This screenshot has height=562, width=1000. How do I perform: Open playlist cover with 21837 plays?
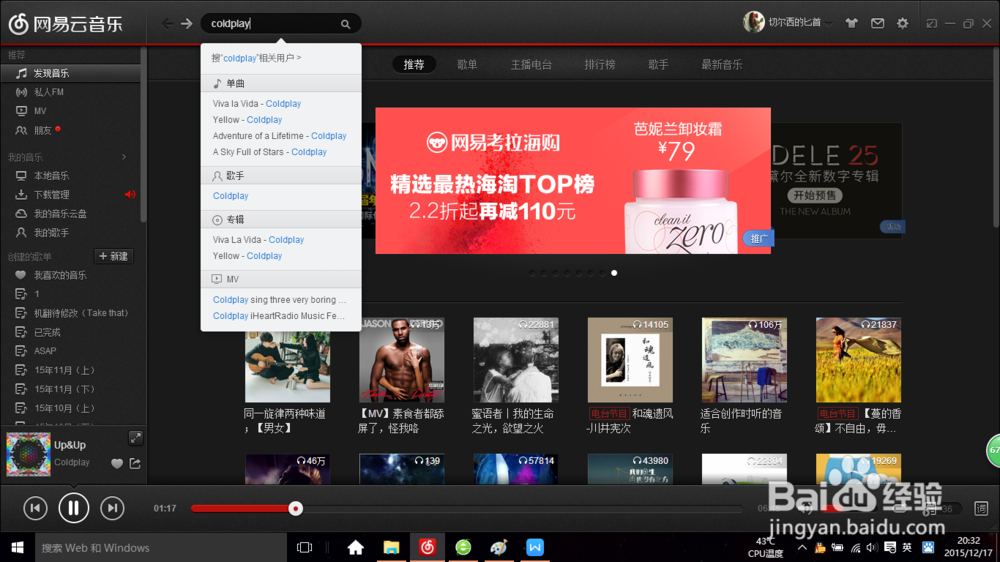[x=858, y=360]
